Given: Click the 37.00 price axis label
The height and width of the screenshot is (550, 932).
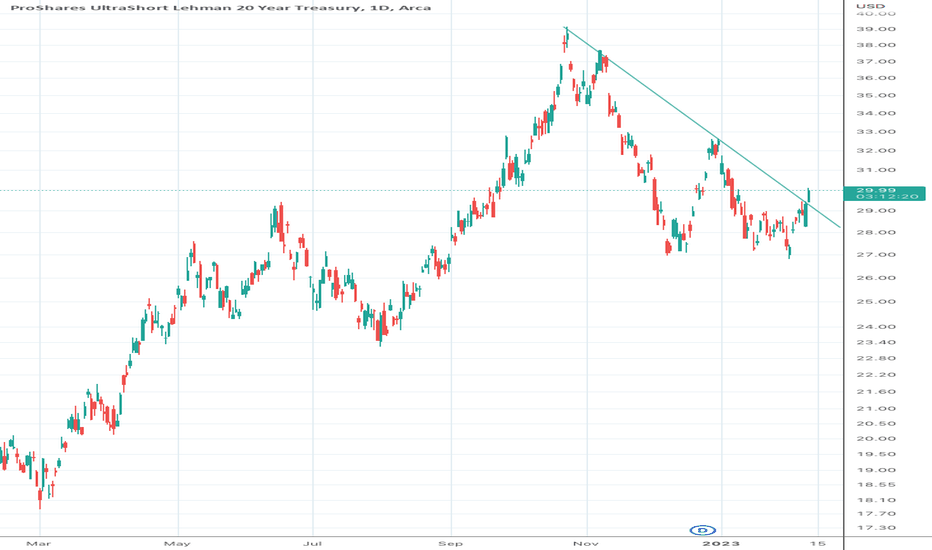Looking at the screenshot, I should point(876,62).
